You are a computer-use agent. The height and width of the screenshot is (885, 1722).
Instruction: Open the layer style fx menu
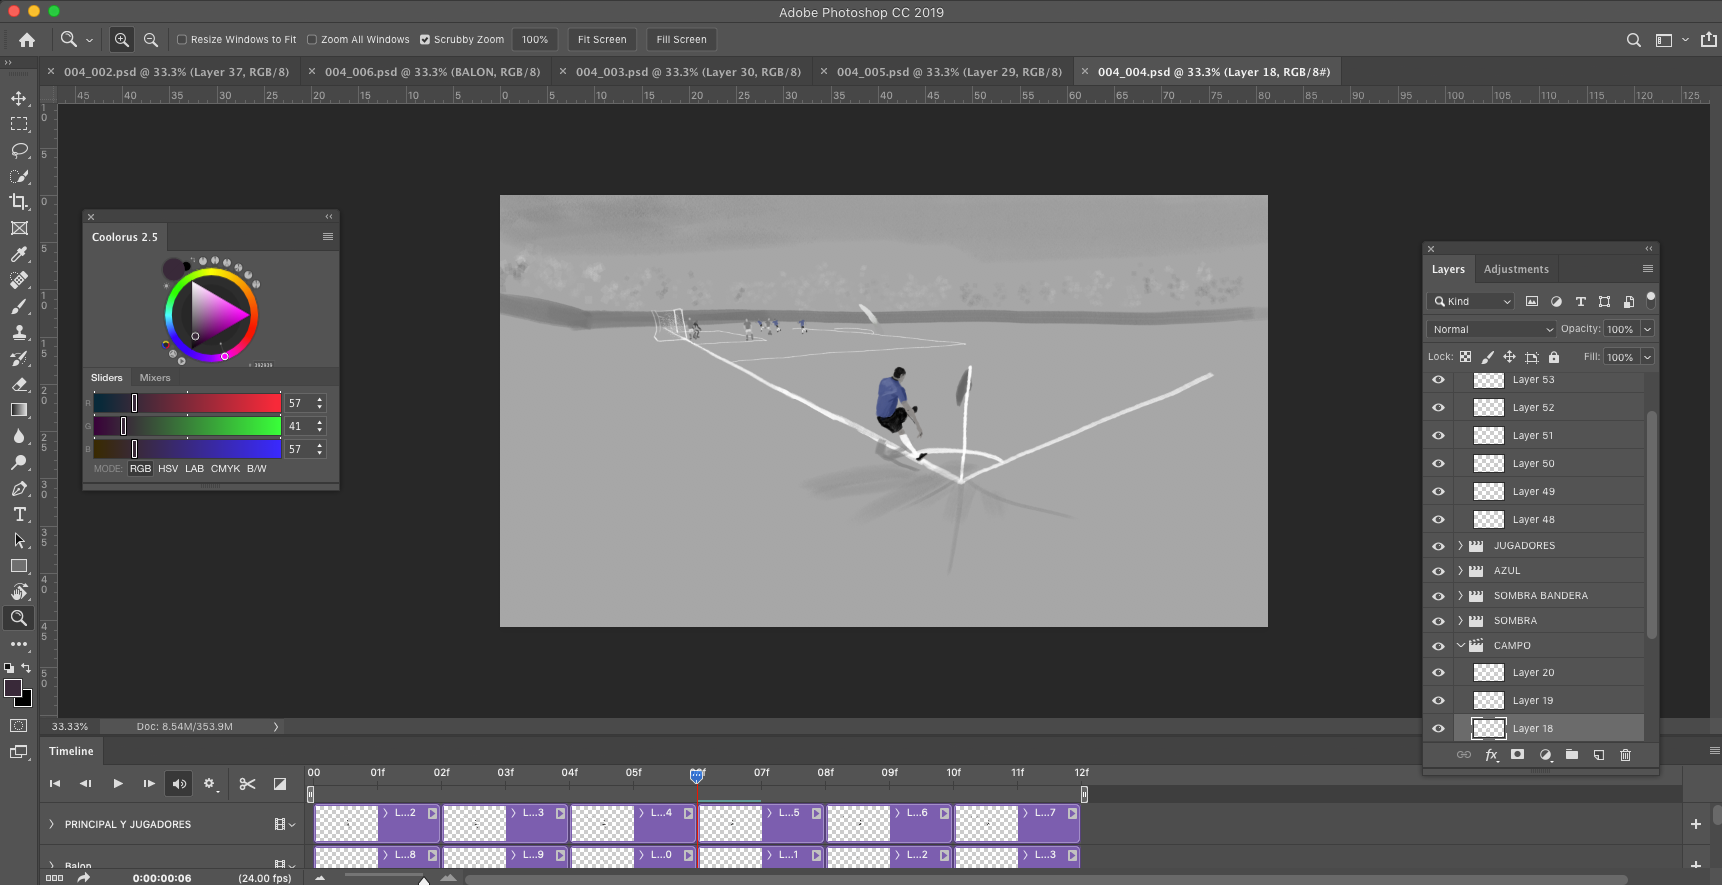click(x=1491, y=755)
